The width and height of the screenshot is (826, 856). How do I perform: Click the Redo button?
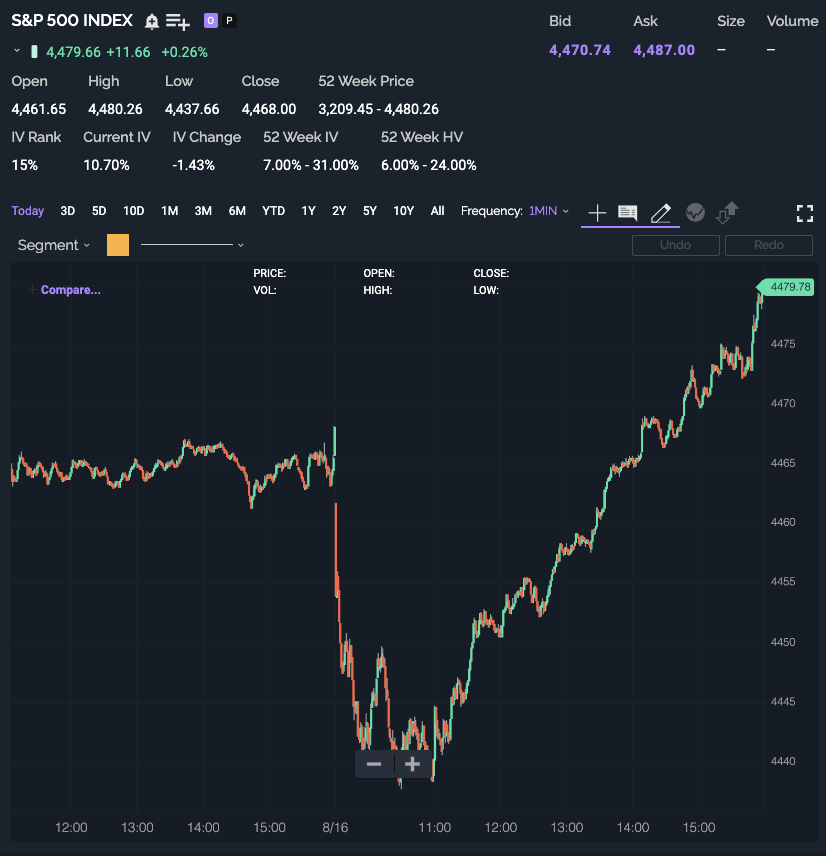pyautogui.click(x=769, y=245)
